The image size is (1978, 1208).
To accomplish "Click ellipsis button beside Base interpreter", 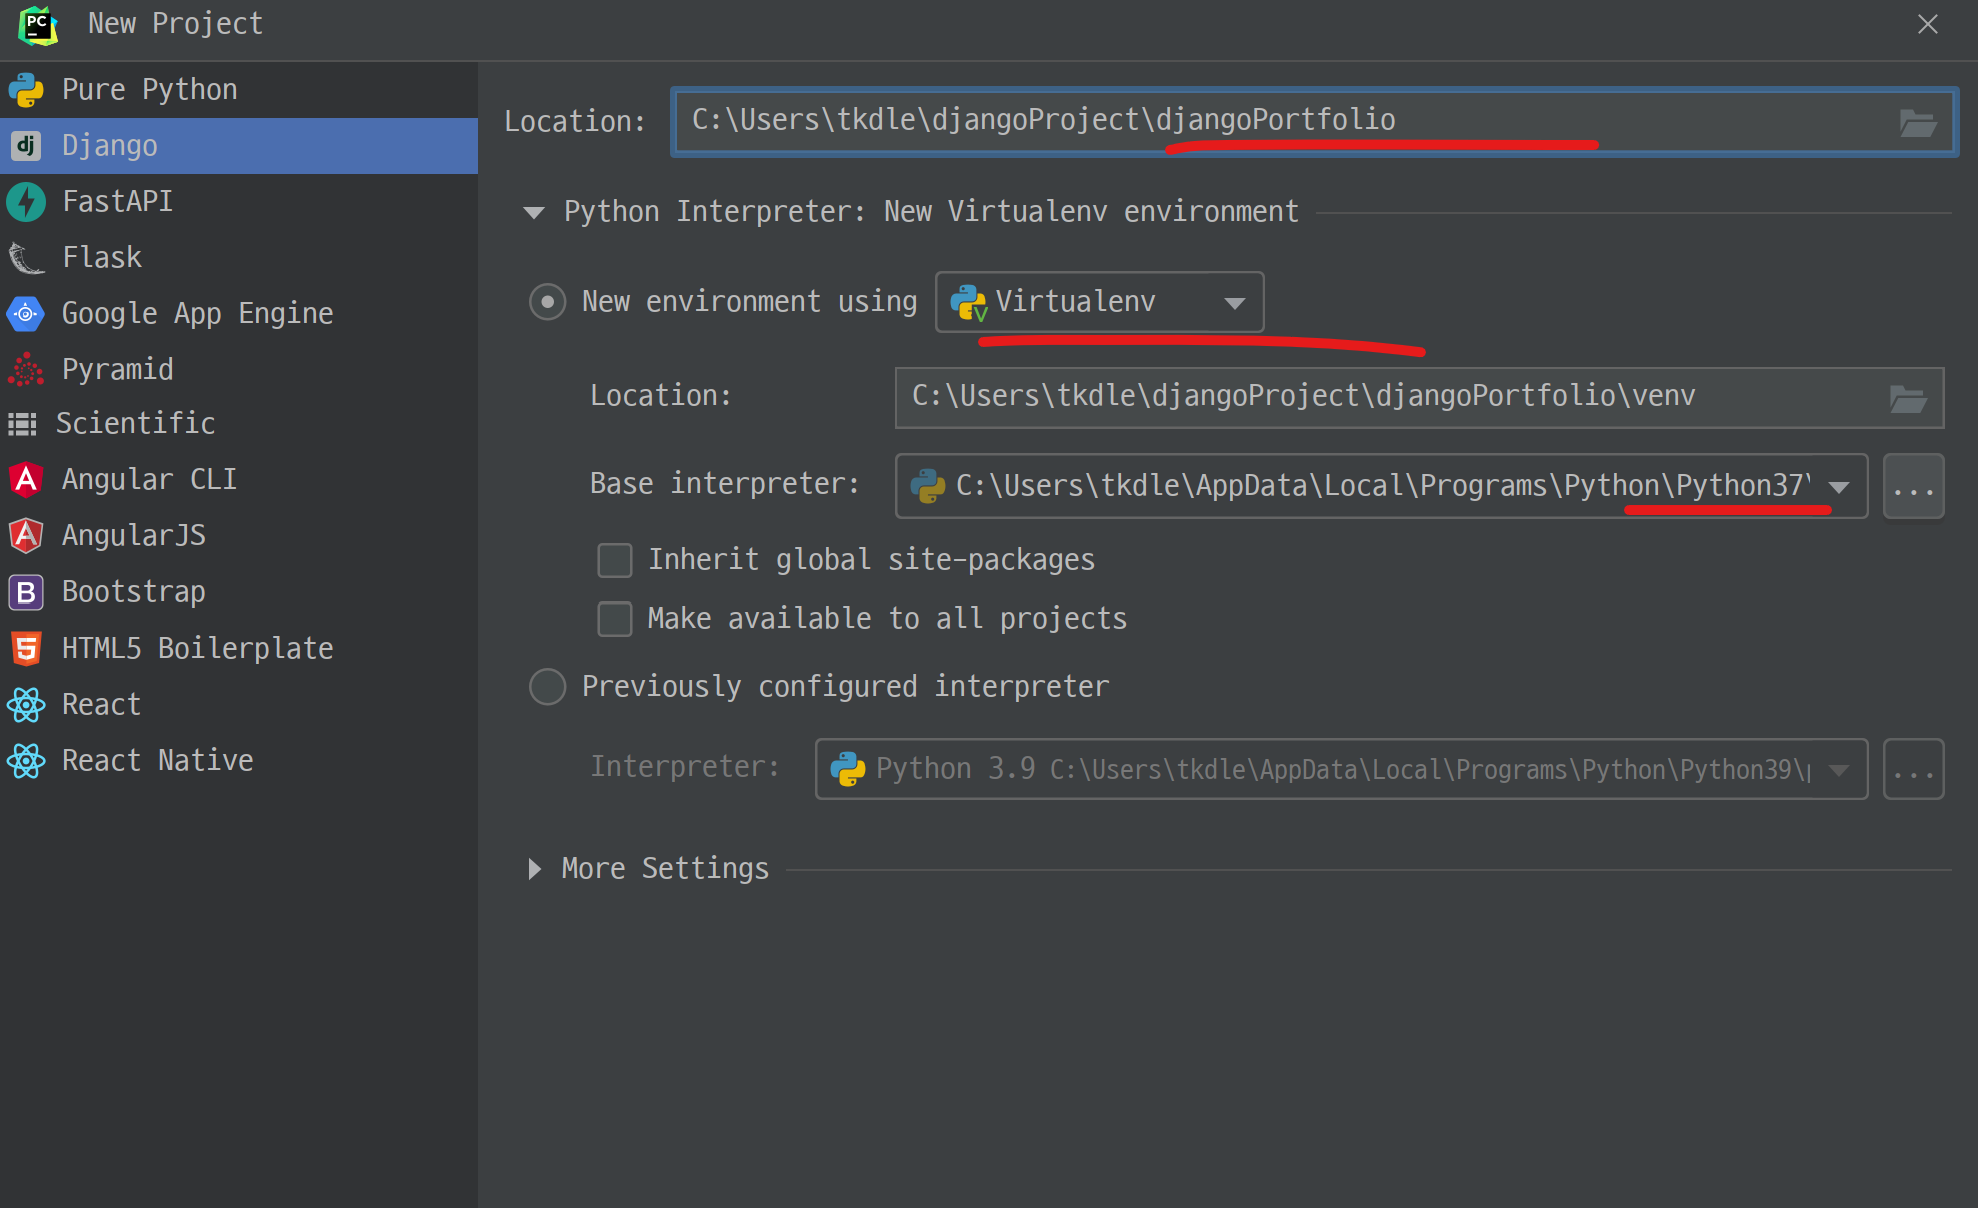I will coord(1913,487).
